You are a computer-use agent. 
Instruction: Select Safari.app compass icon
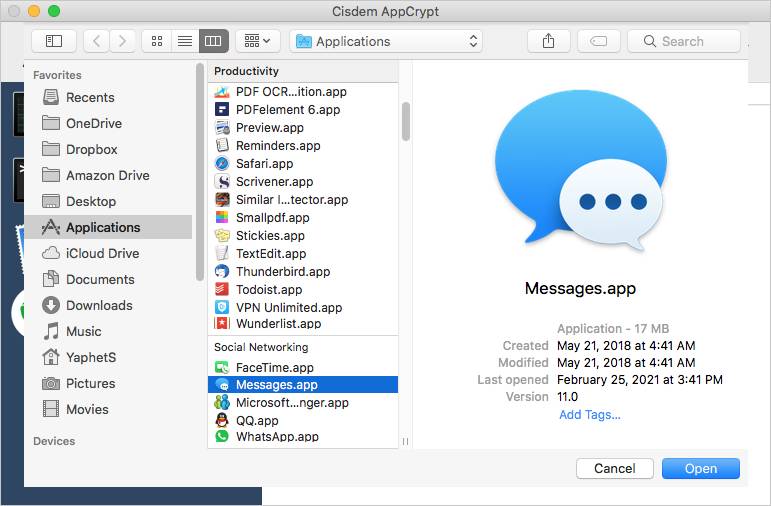pyautogui.click(x=222, y=163)
